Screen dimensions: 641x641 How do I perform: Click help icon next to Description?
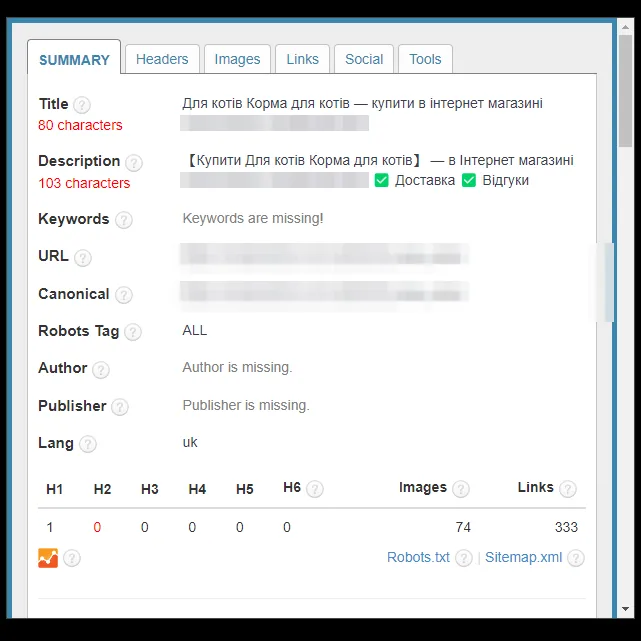pos(134,163)
